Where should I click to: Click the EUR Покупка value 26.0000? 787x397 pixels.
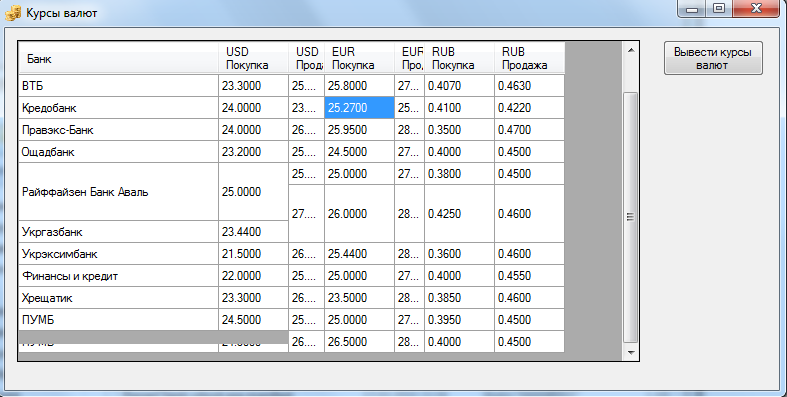[x=359, y=214]
